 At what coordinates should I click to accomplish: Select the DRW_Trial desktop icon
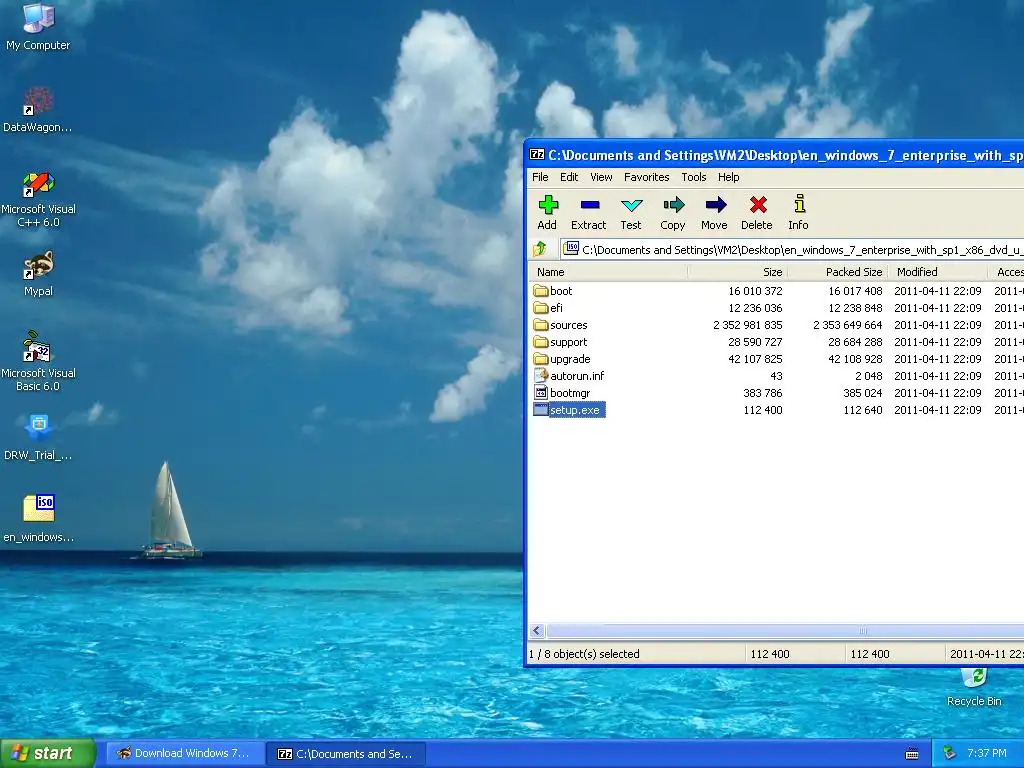38,438
